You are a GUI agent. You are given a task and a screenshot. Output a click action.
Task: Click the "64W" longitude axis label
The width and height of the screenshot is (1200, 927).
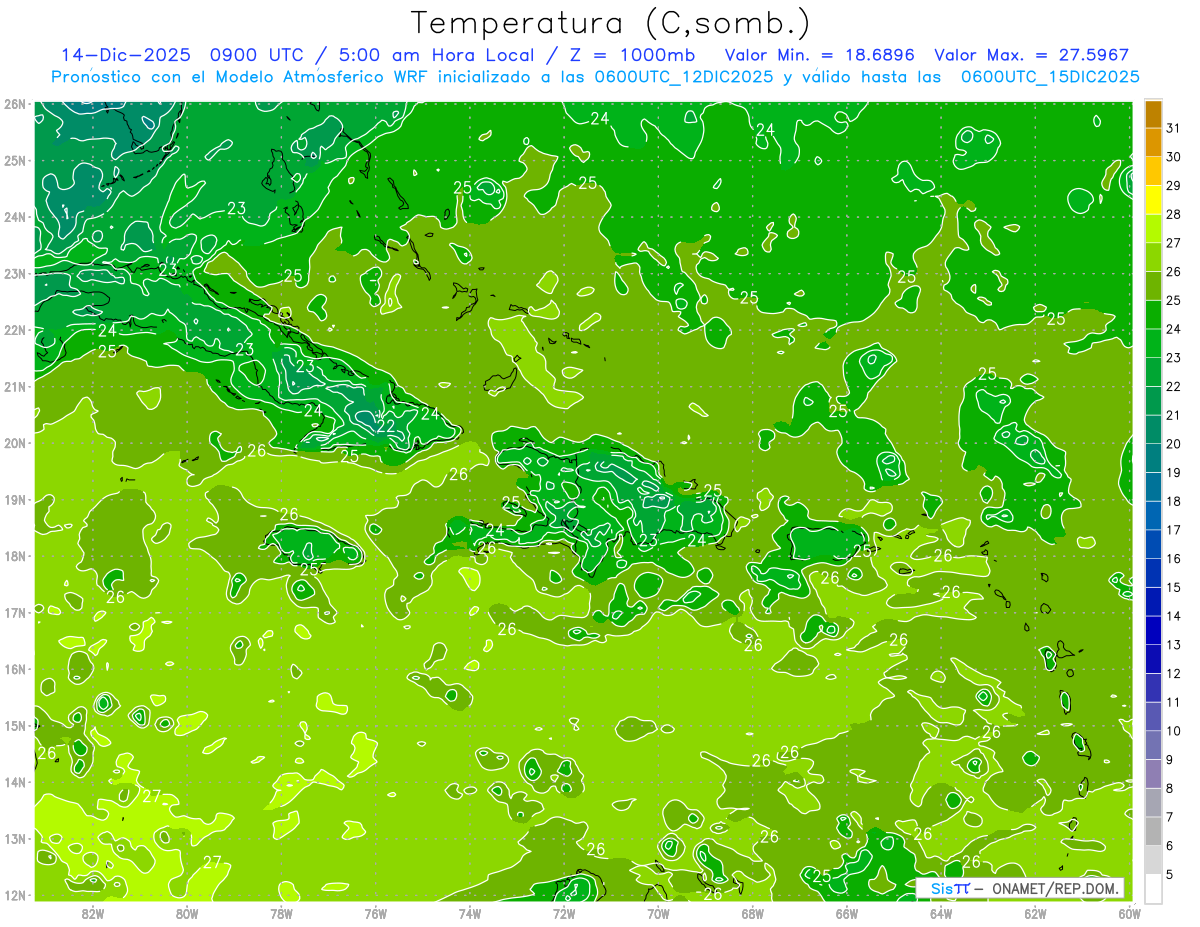941,913
